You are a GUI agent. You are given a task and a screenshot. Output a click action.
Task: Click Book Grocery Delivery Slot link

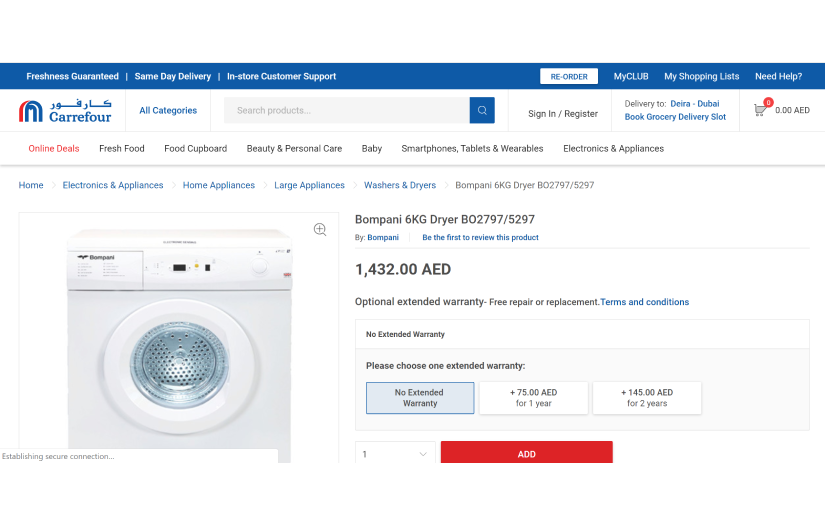(x=675, y=117)
